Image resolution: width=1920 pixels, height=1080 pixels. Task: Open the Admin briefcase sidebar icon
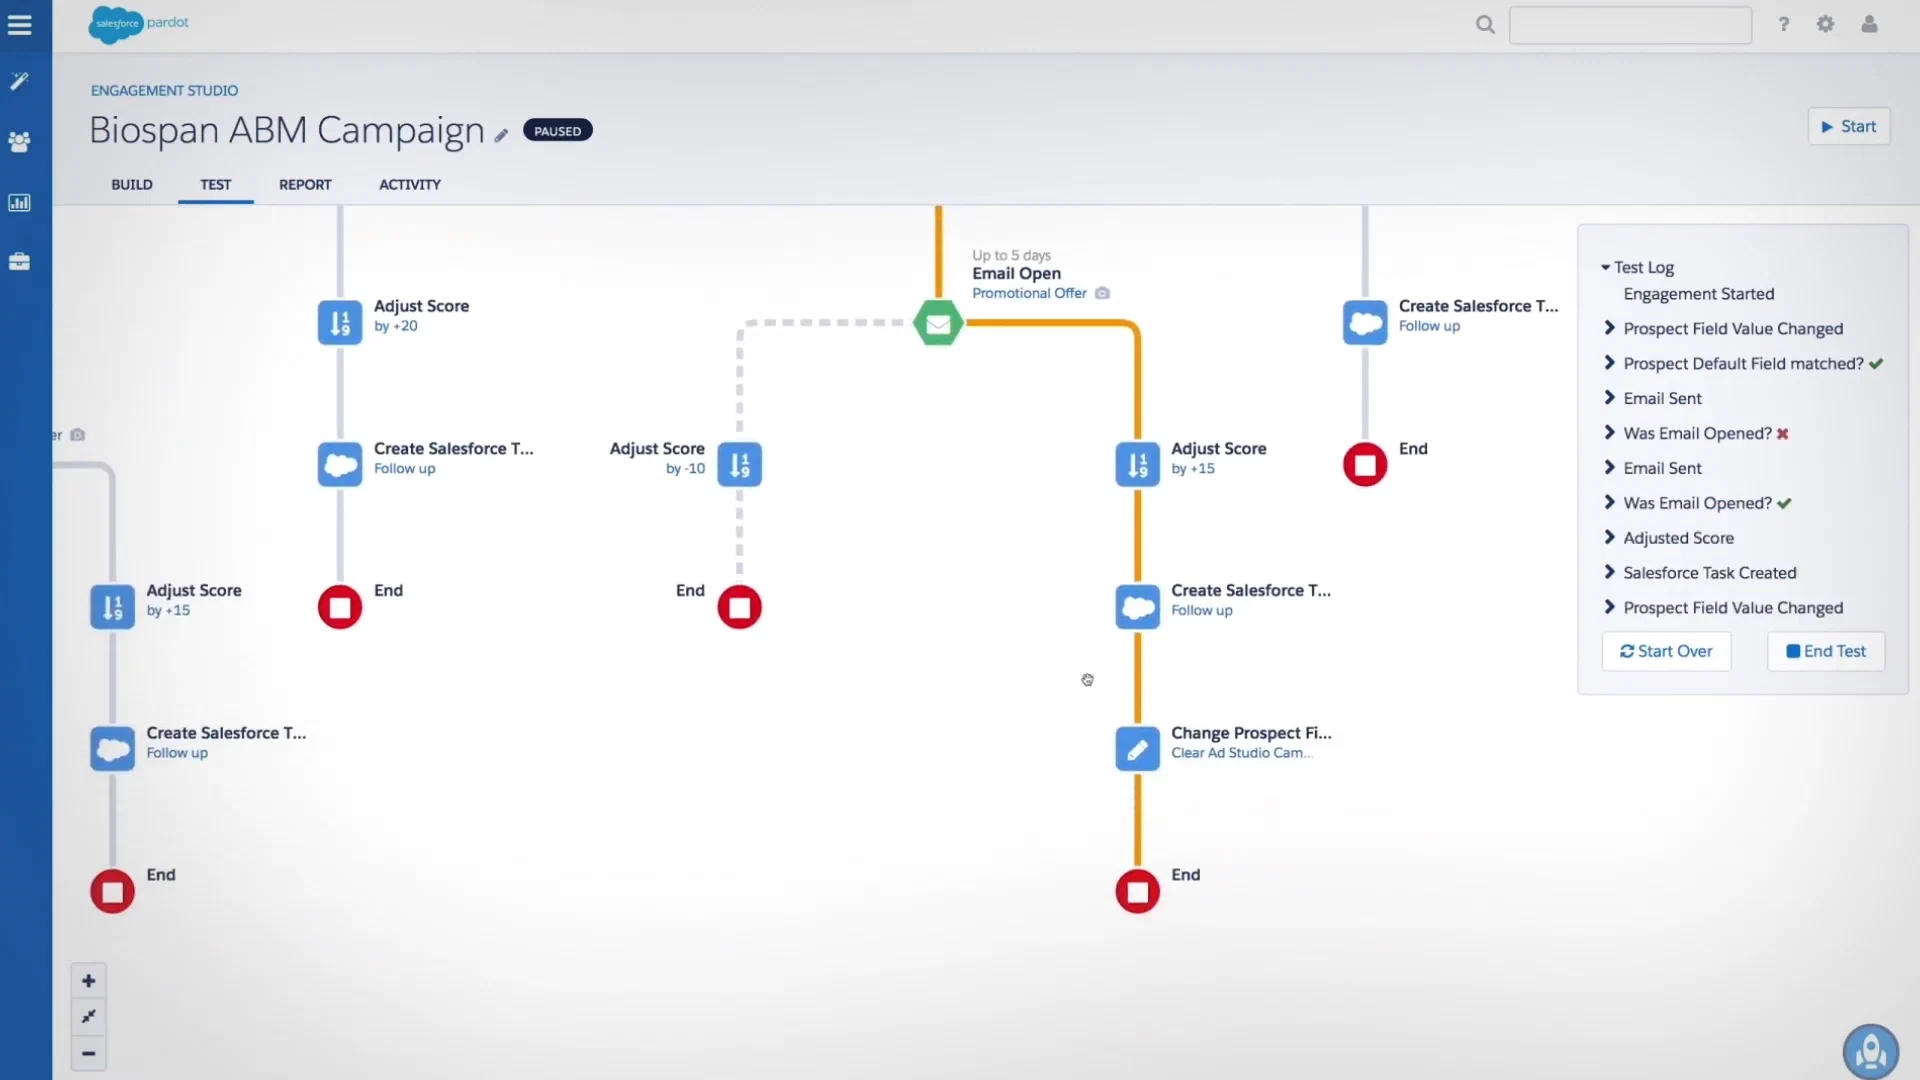19,262
